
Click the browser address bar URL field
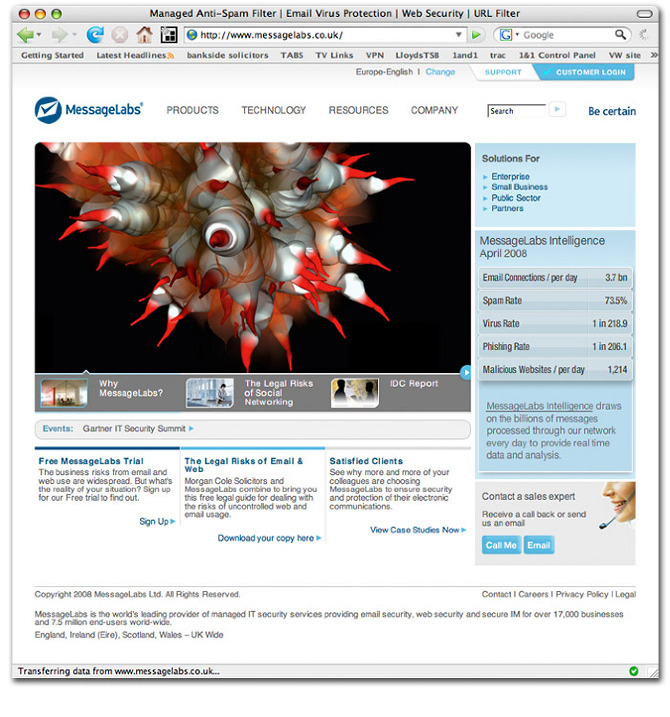coord(326,35)
